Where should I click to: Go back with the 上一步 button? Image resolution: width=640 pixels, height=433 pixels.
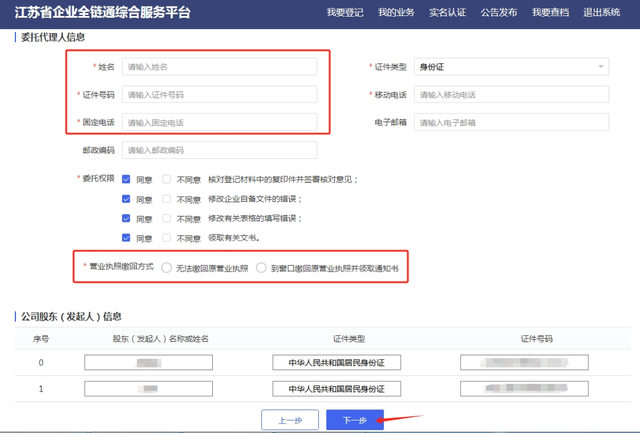(289, 420)
